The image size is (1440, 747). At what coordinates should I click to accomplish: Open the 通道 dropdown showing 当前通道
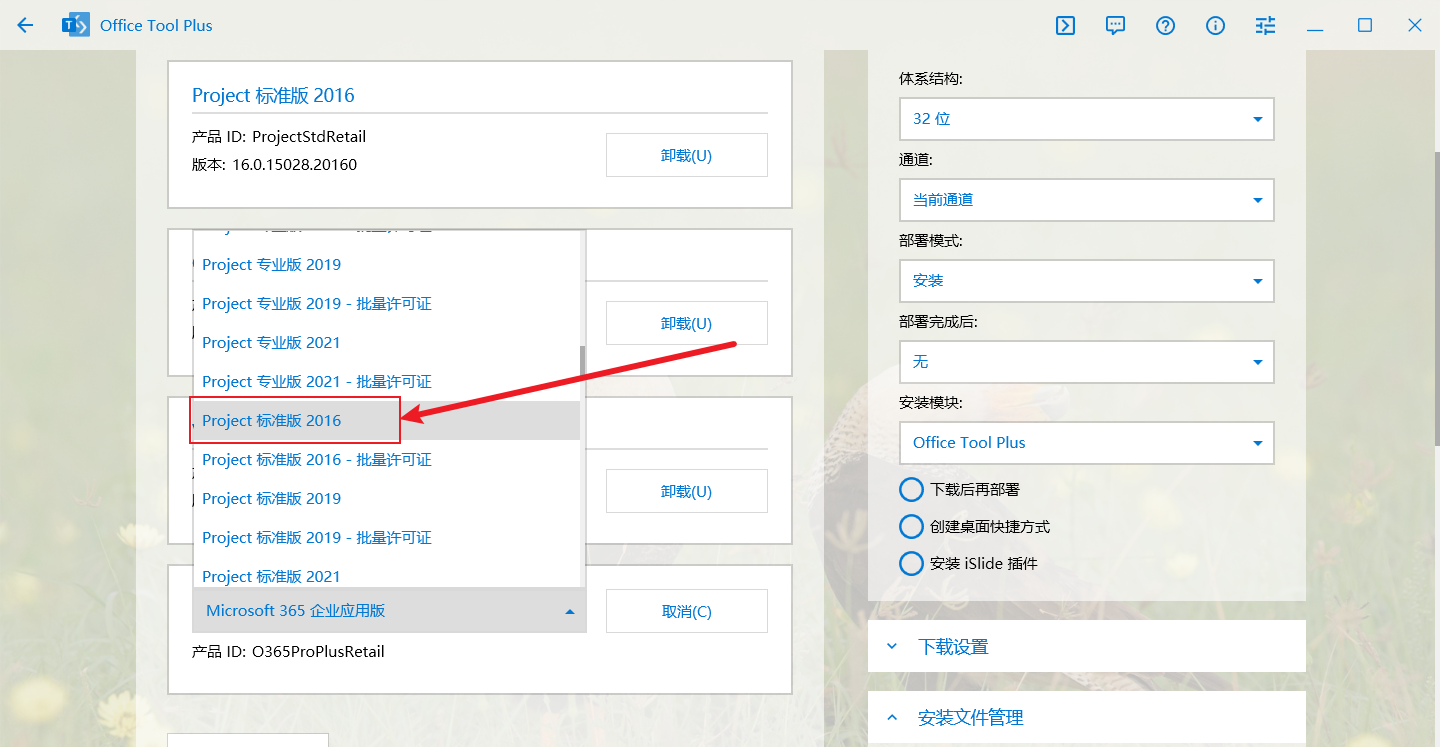(1086, 199)
